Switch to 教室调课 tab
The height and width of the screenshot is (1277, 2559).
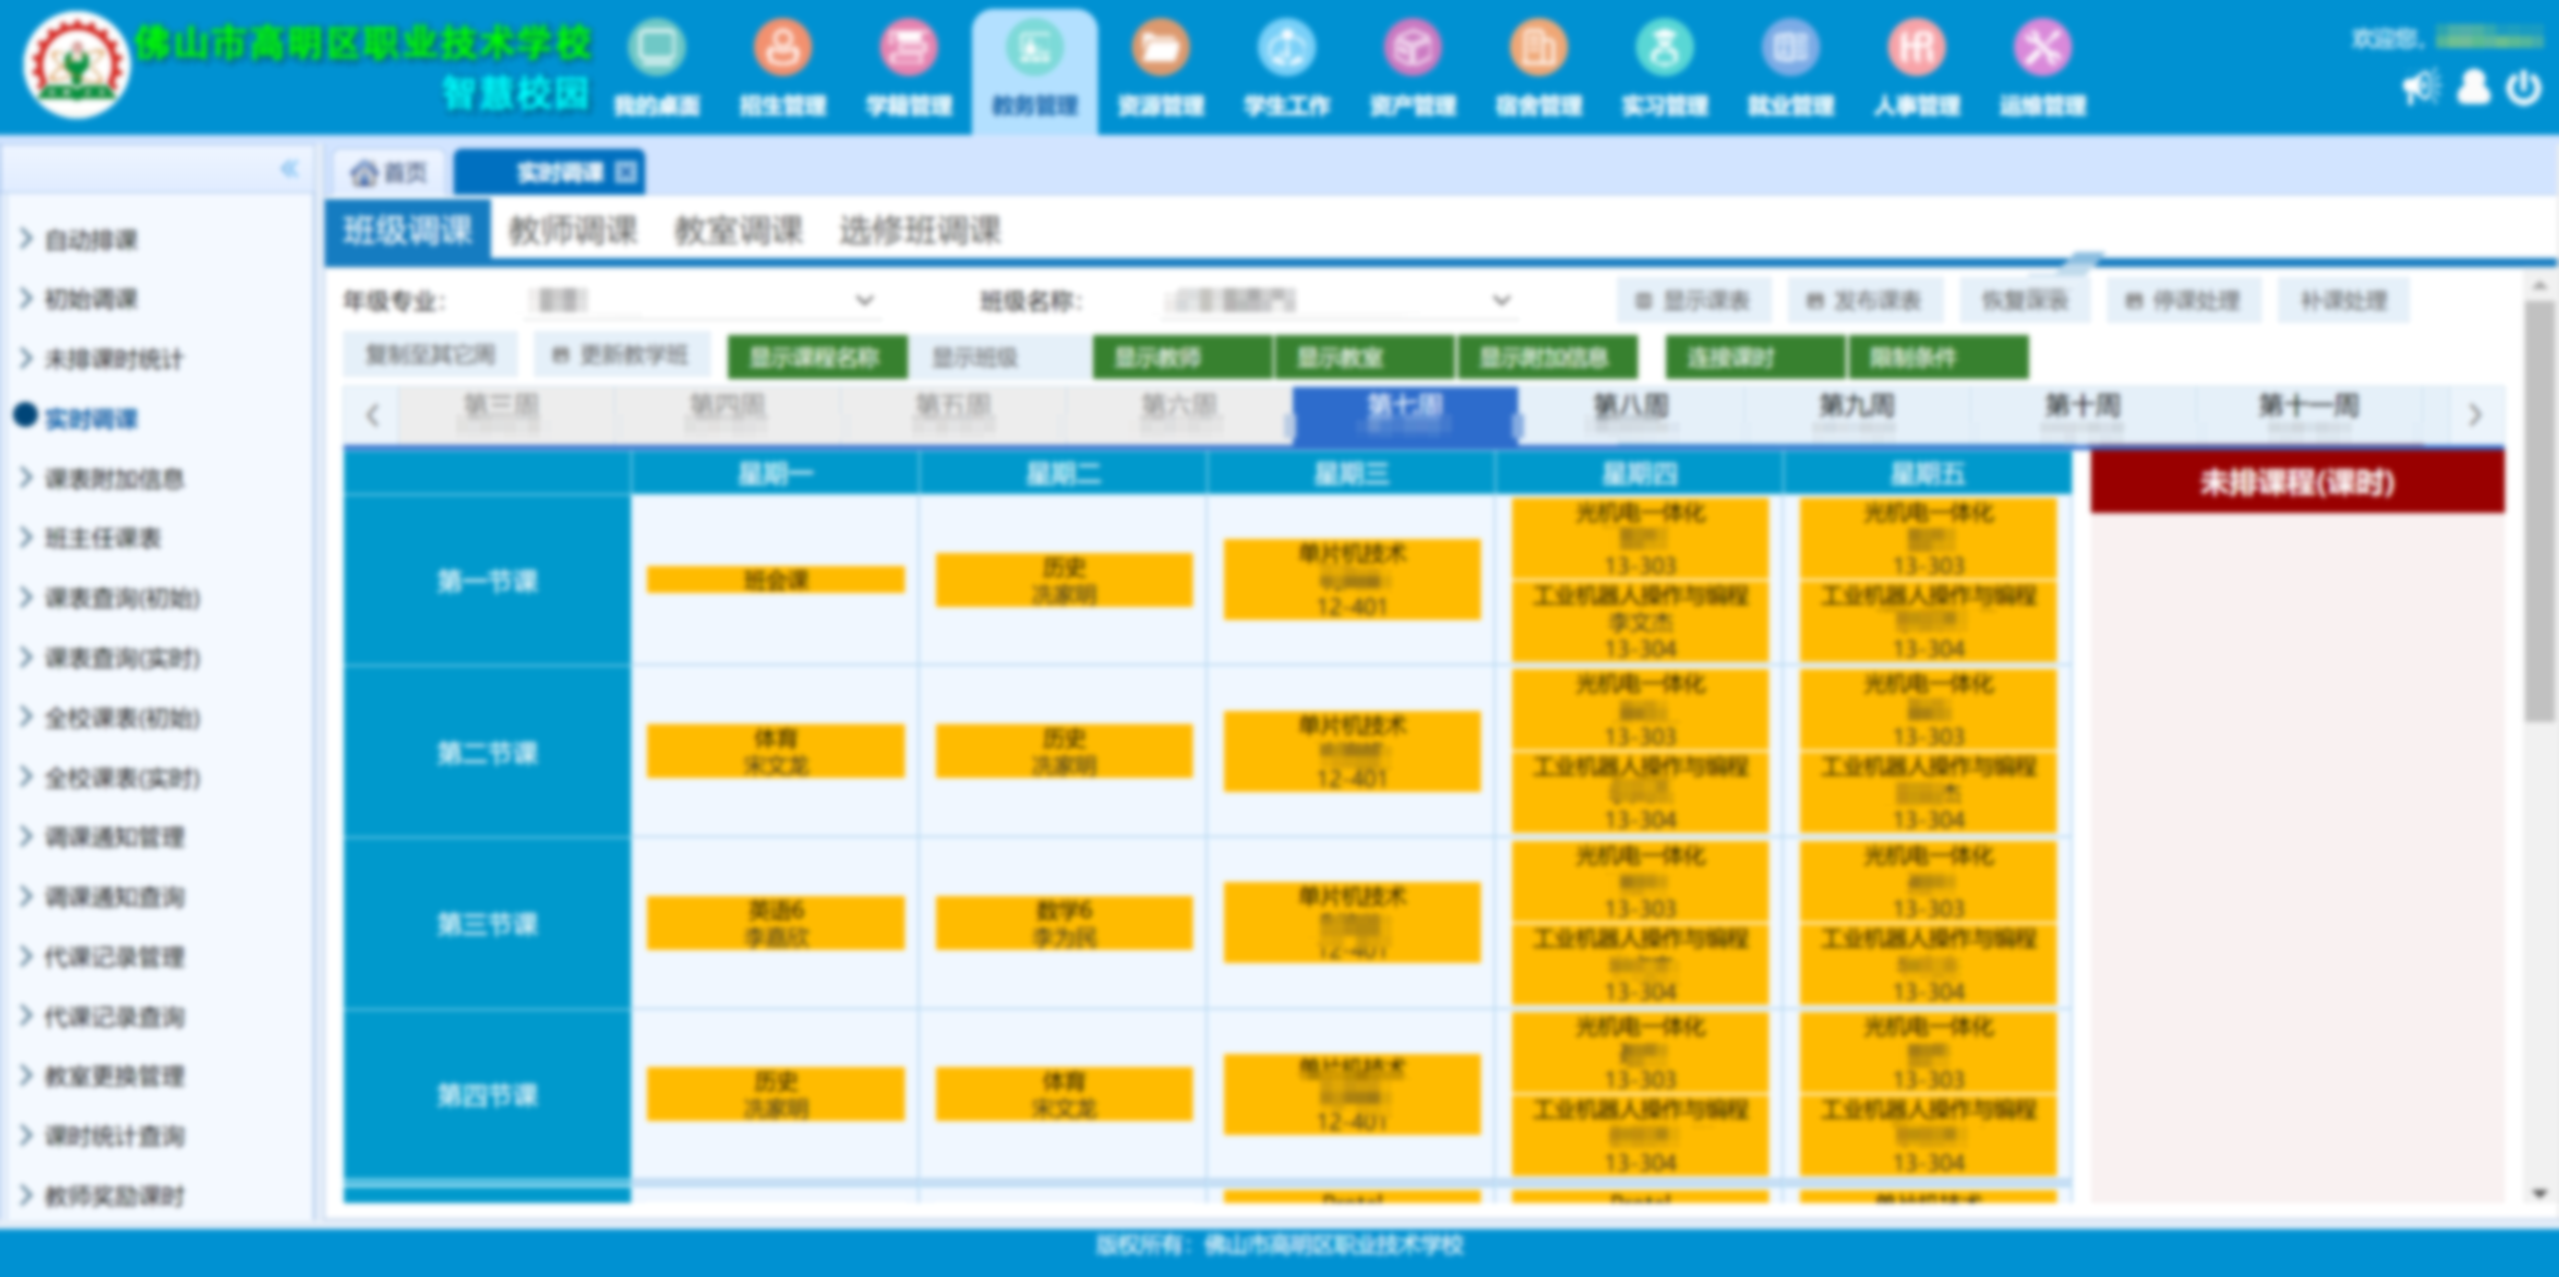click(738, 230)
